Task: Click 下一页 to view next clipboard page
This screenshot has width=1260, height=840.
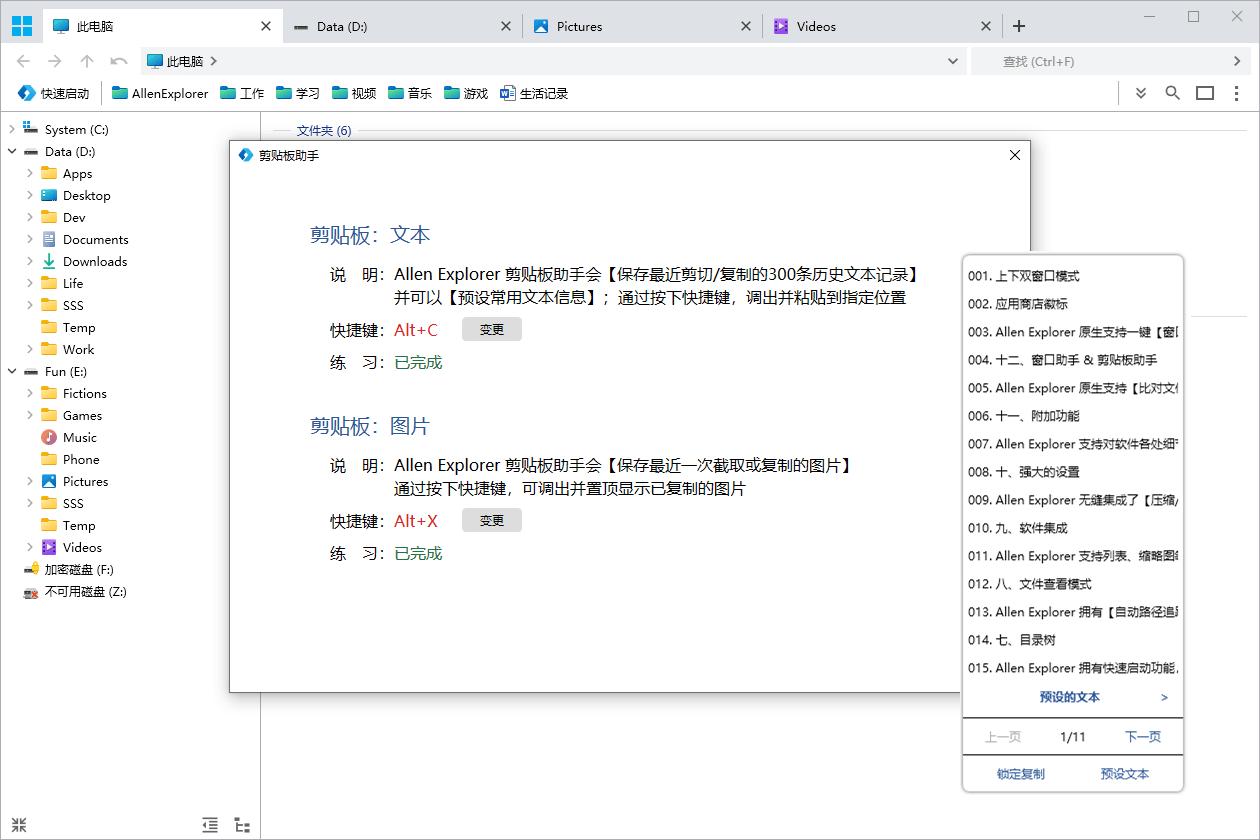Action: pyautogui.click(x=1142, y=736)
